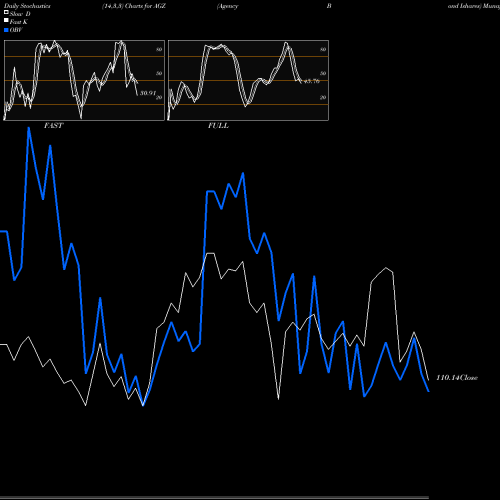Click the 30.91 value in FAST chart

148,93
